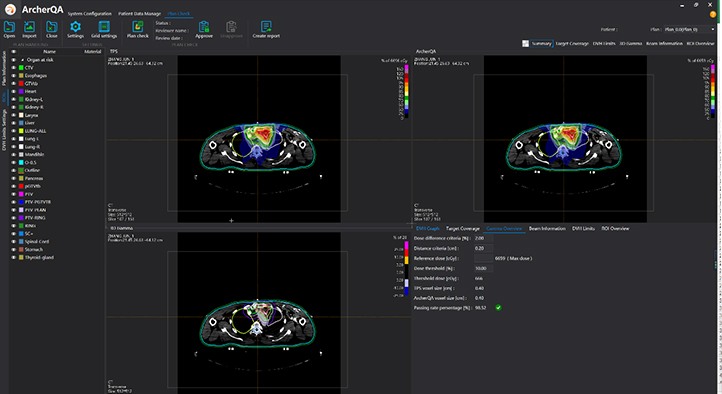The height and width of the screenshot is (394, 722).
Task: Open the Plan Information side tab
Action: tap(4, 68)
